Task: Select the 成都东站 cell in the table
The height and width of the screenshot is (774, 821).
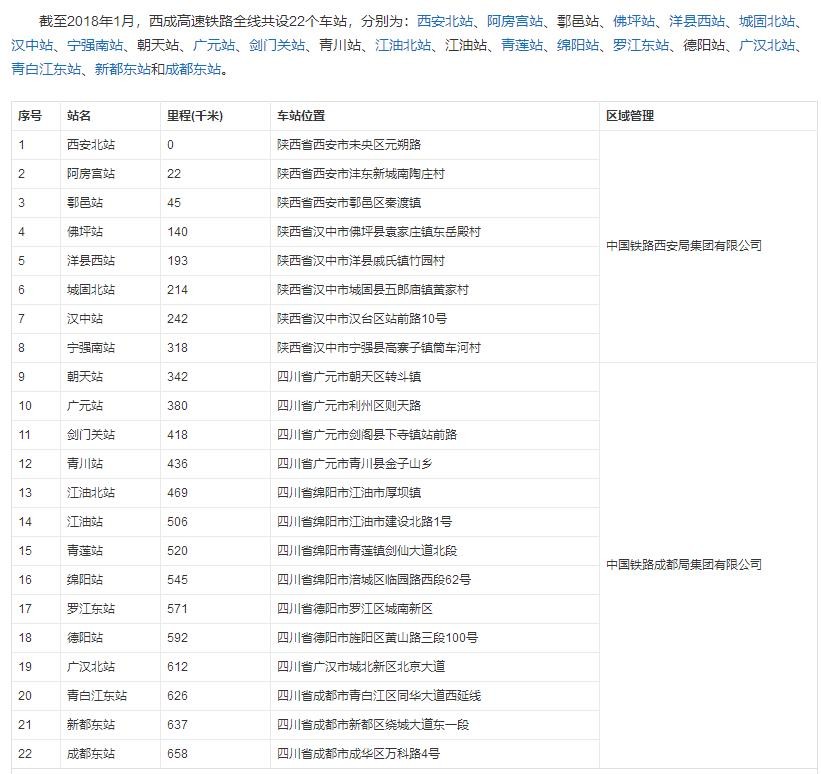Action: coord(91,753)
